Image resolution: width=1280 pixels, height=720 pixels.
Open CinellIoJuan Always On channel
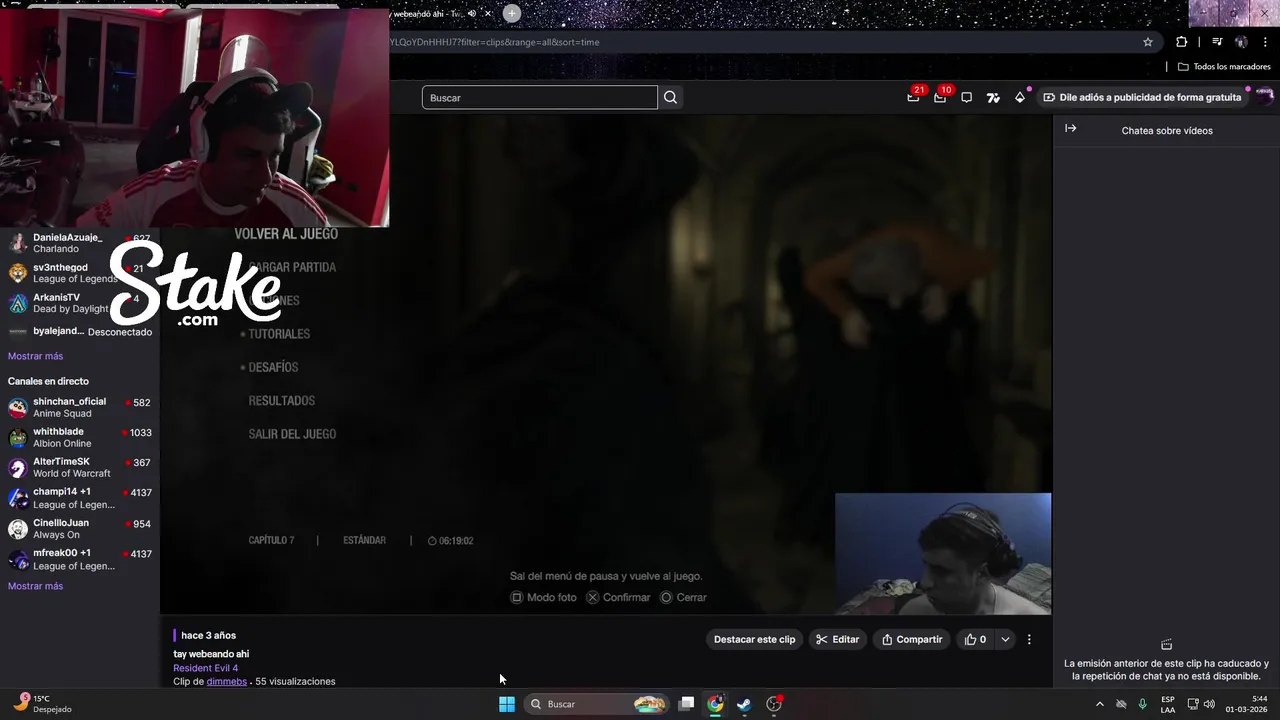pos(80,528)
